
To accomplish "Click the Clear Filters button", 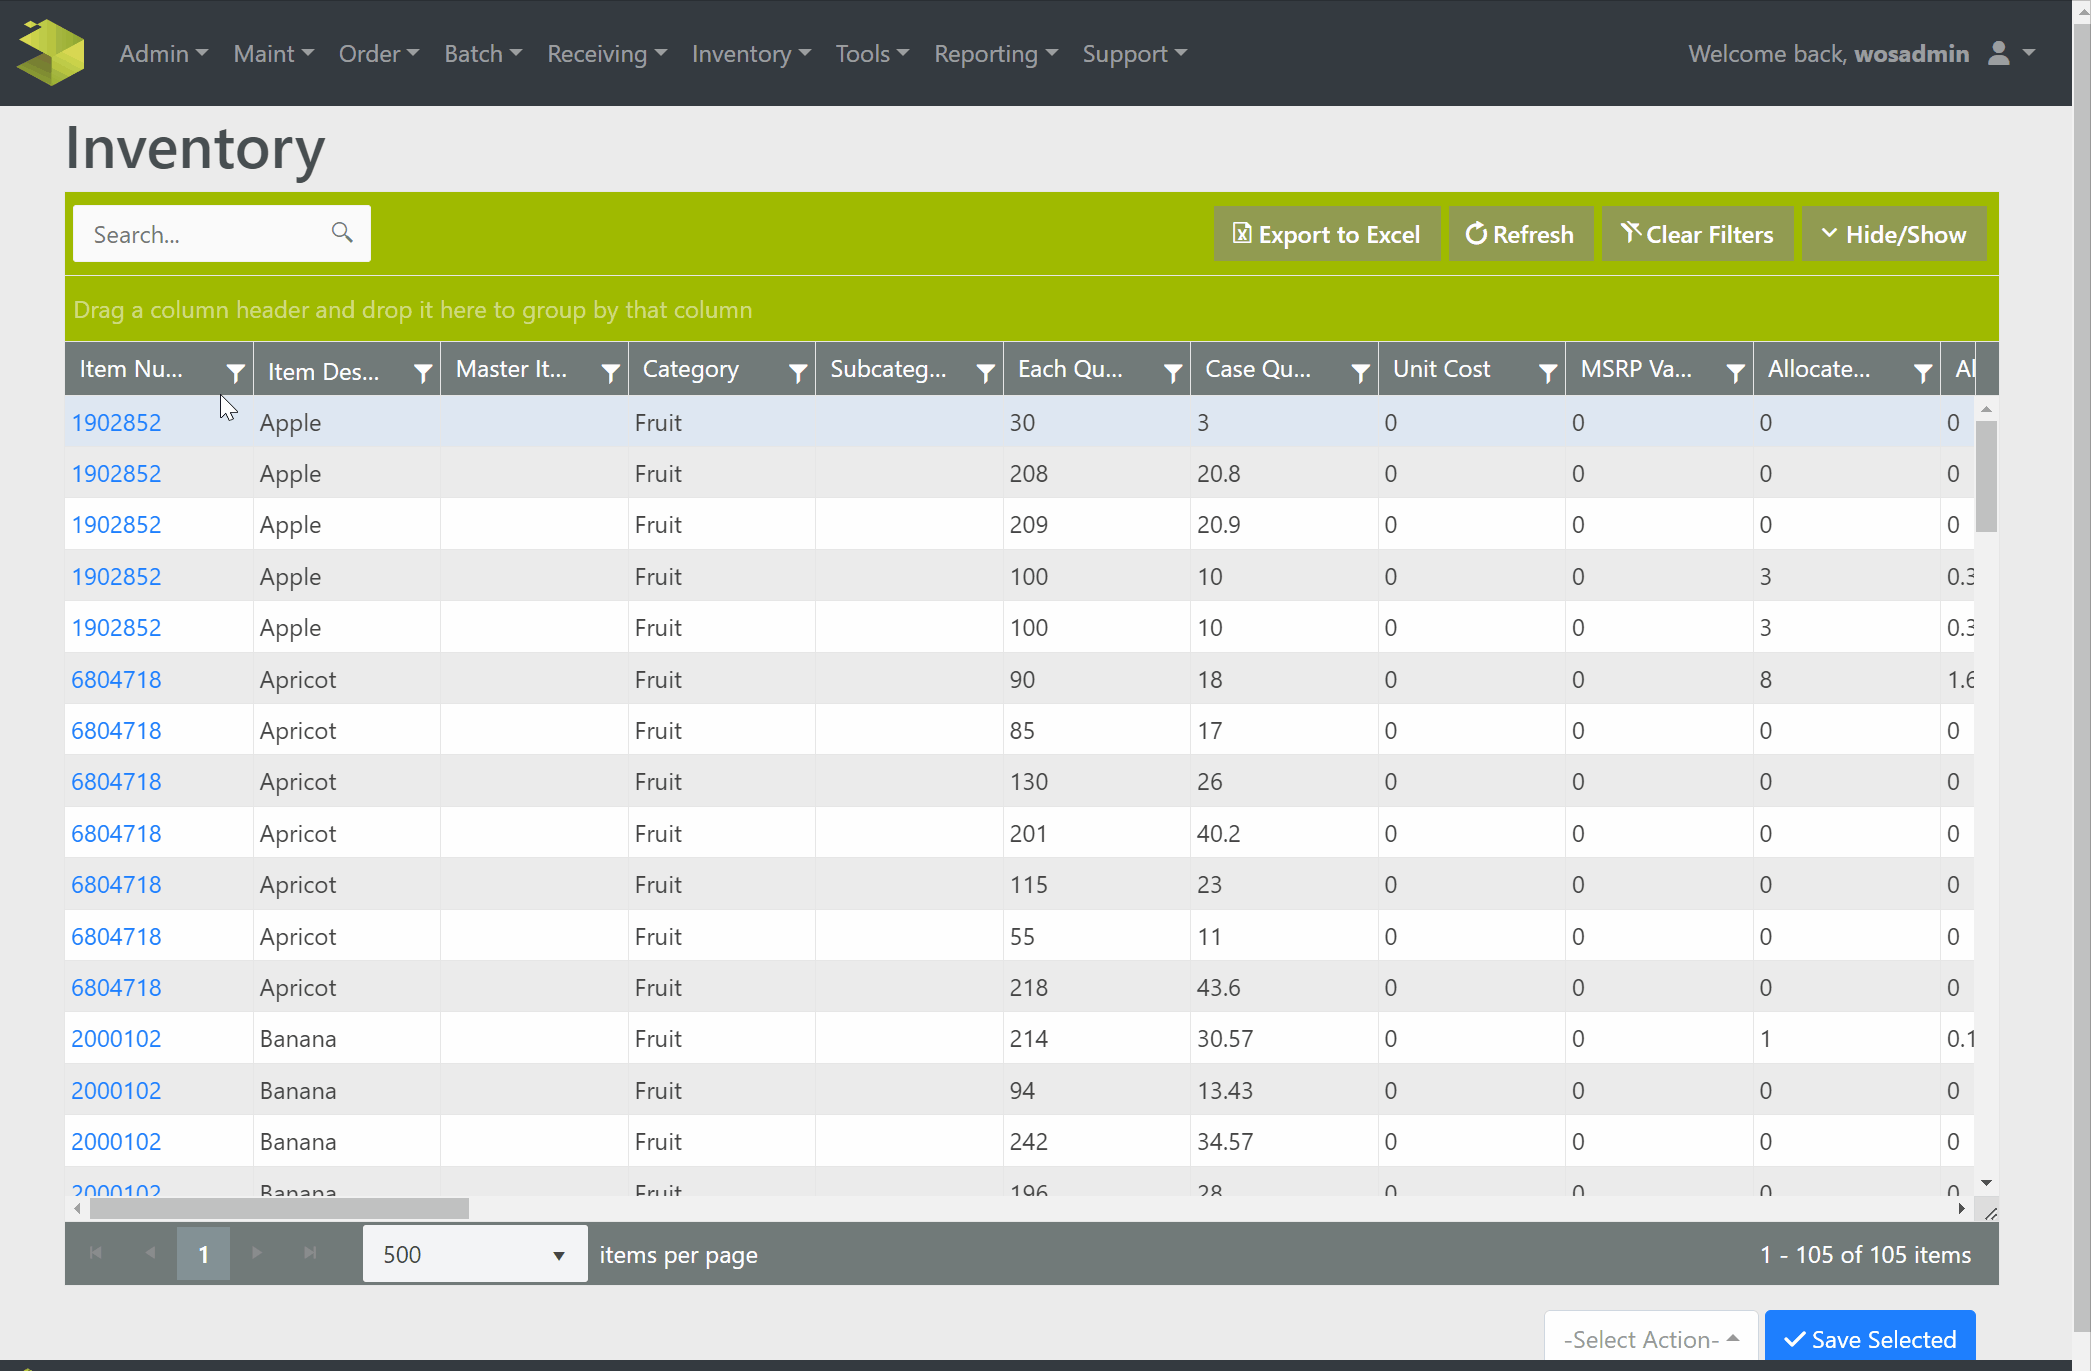I will click(x=1696, y=234).
